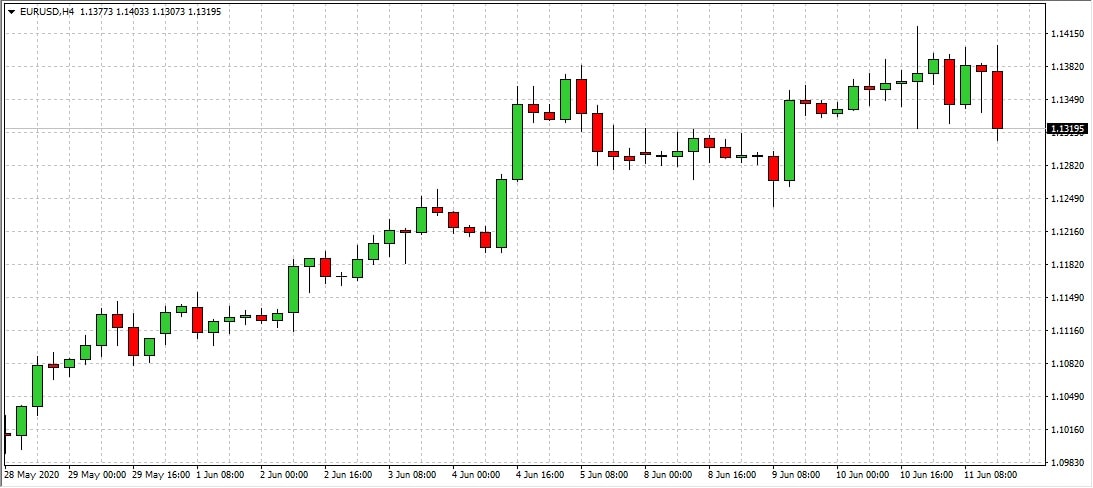The height and width of the screenshot is (488, 1093).
Task: Click the 10 Jun 16:00 time label
Action: click(928, 475)
